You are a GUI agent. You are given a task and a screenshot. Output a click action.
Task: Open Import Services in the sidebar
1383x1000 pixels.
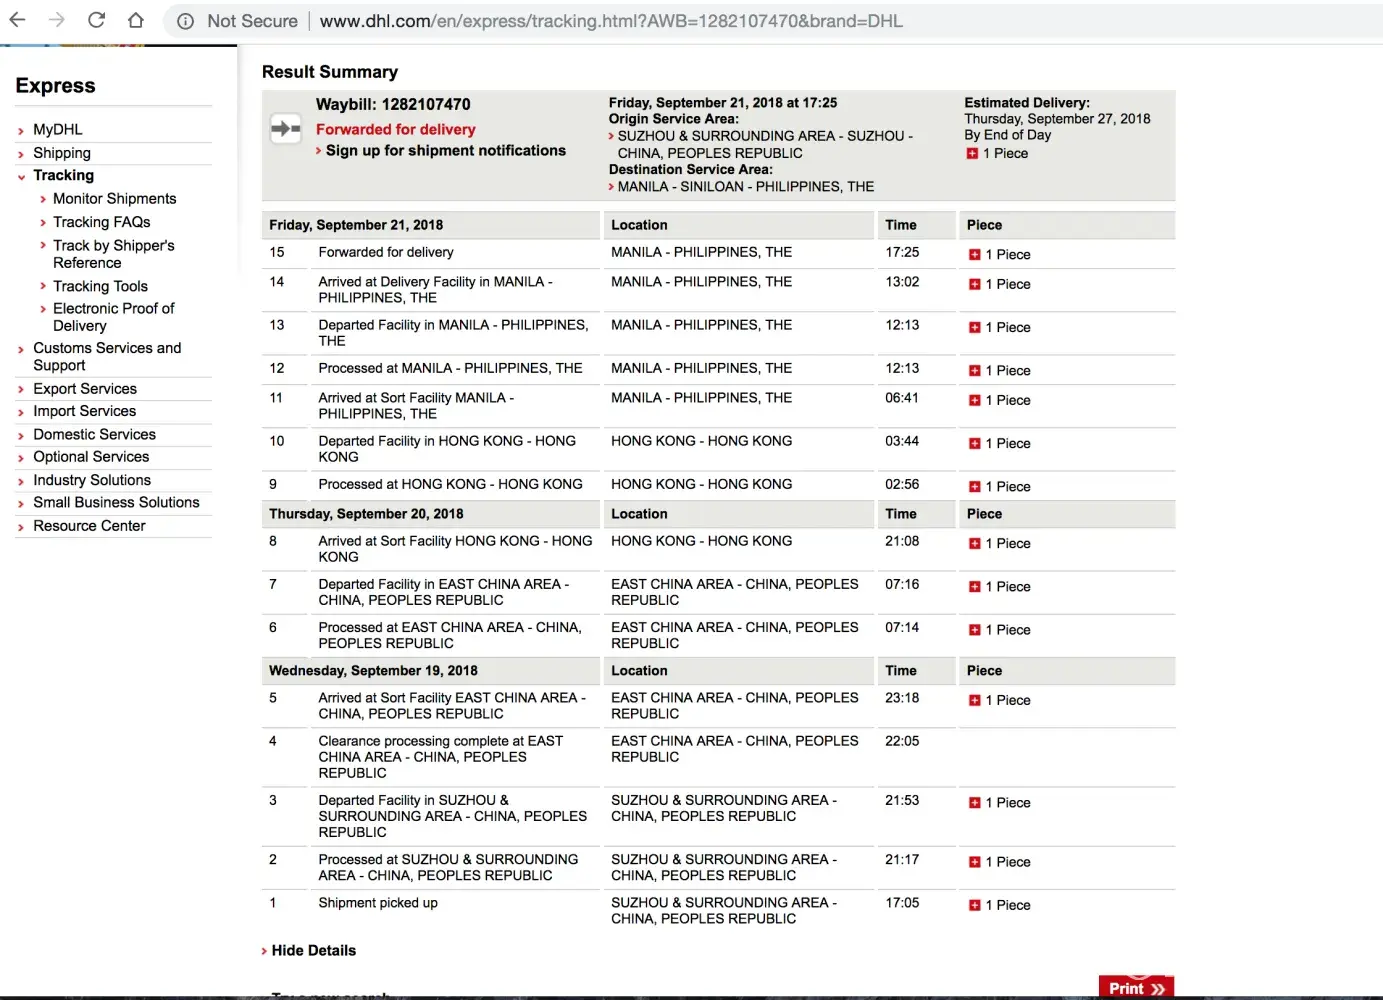click(x=84, y=411)
